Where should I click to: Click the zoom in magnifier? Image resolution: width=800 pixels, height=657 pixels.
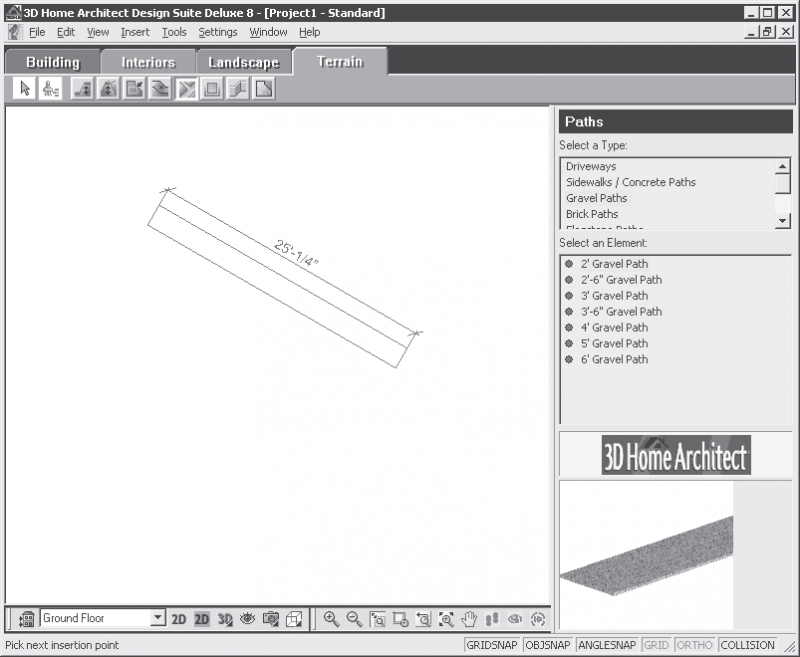(x=332, y=619)
